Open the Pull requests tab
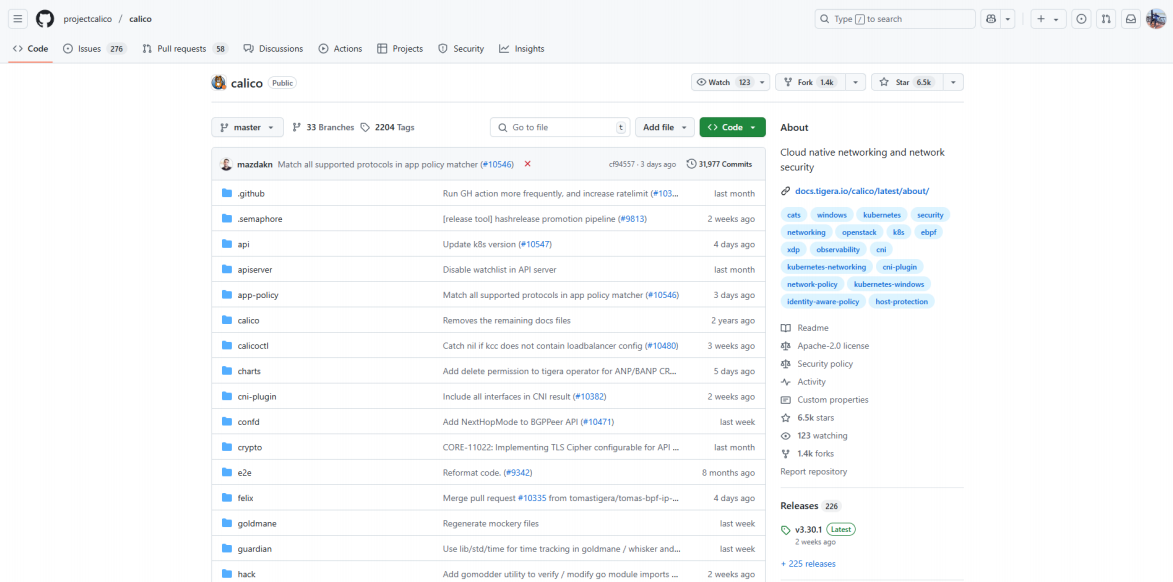The height and width of the screenshot is (582, 1173). tap(185, 49)
